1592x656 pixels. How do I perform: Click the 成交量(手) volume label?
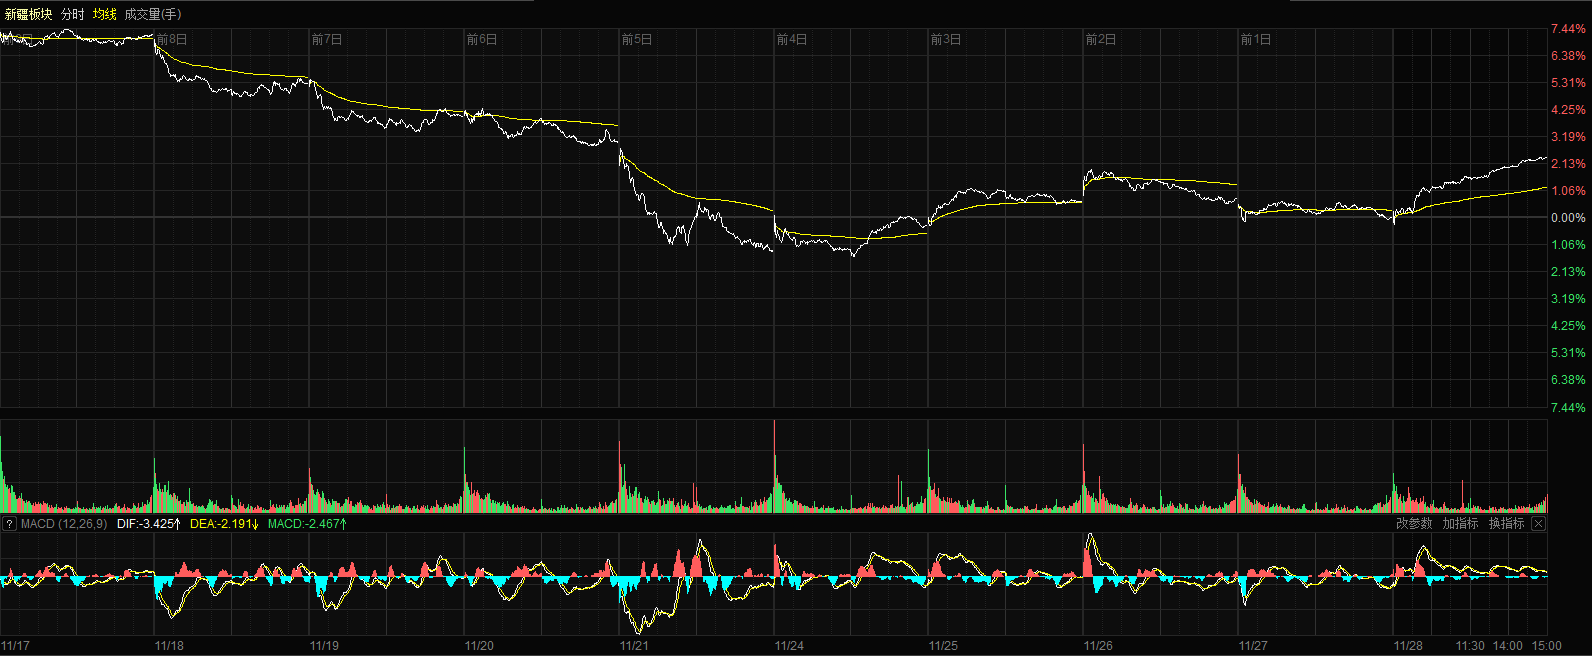[153, 14]
